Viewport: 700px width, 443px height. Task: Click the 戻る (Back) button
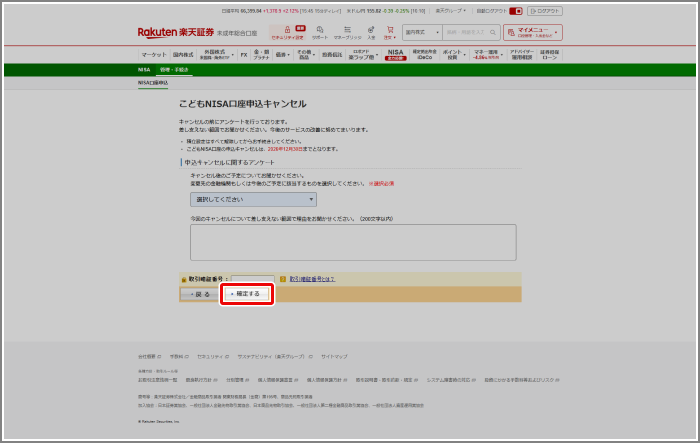click(200, 294)
